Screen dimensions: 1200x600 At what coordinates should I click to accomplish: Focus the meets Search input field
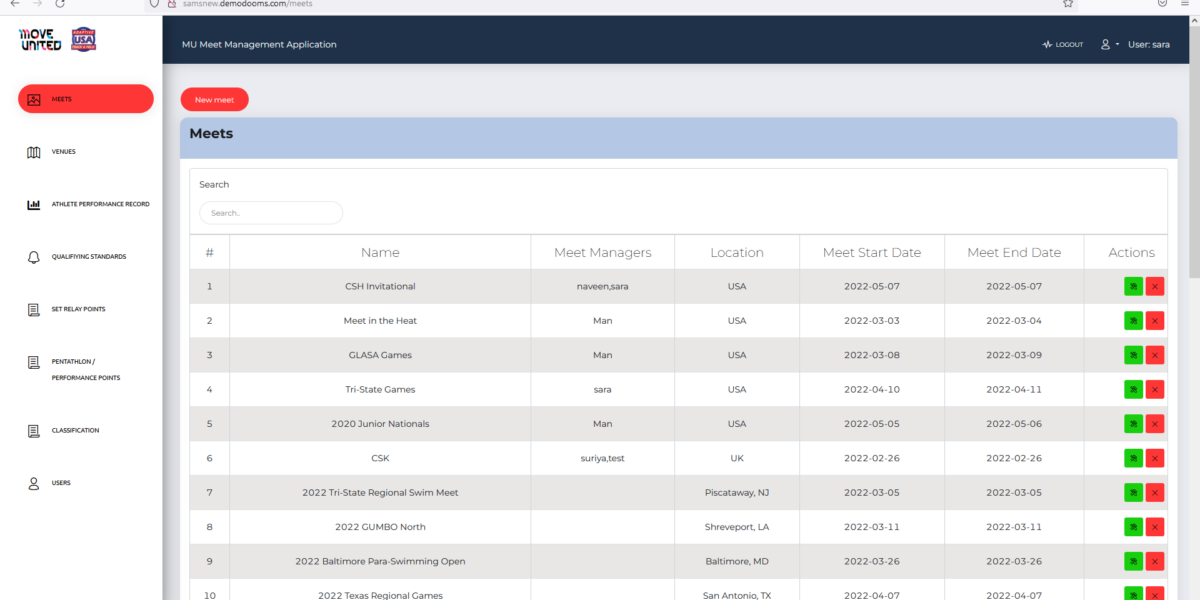[271, 213]
